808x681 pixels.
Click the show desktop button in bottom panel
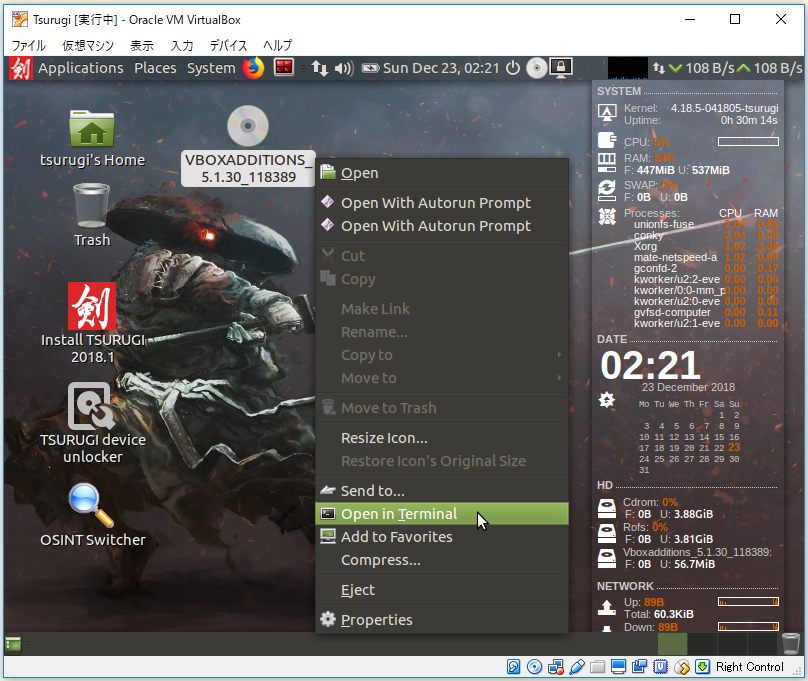(13, 644)
